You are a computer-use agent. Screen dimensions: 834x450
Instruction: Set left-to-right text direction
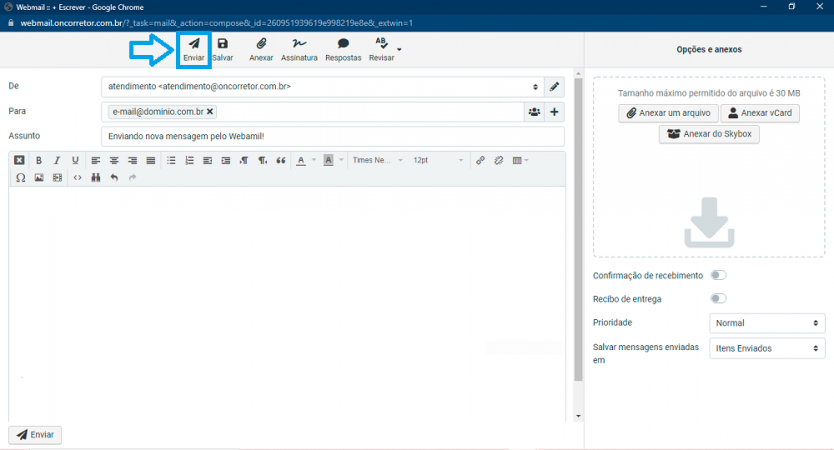[244, 160]
